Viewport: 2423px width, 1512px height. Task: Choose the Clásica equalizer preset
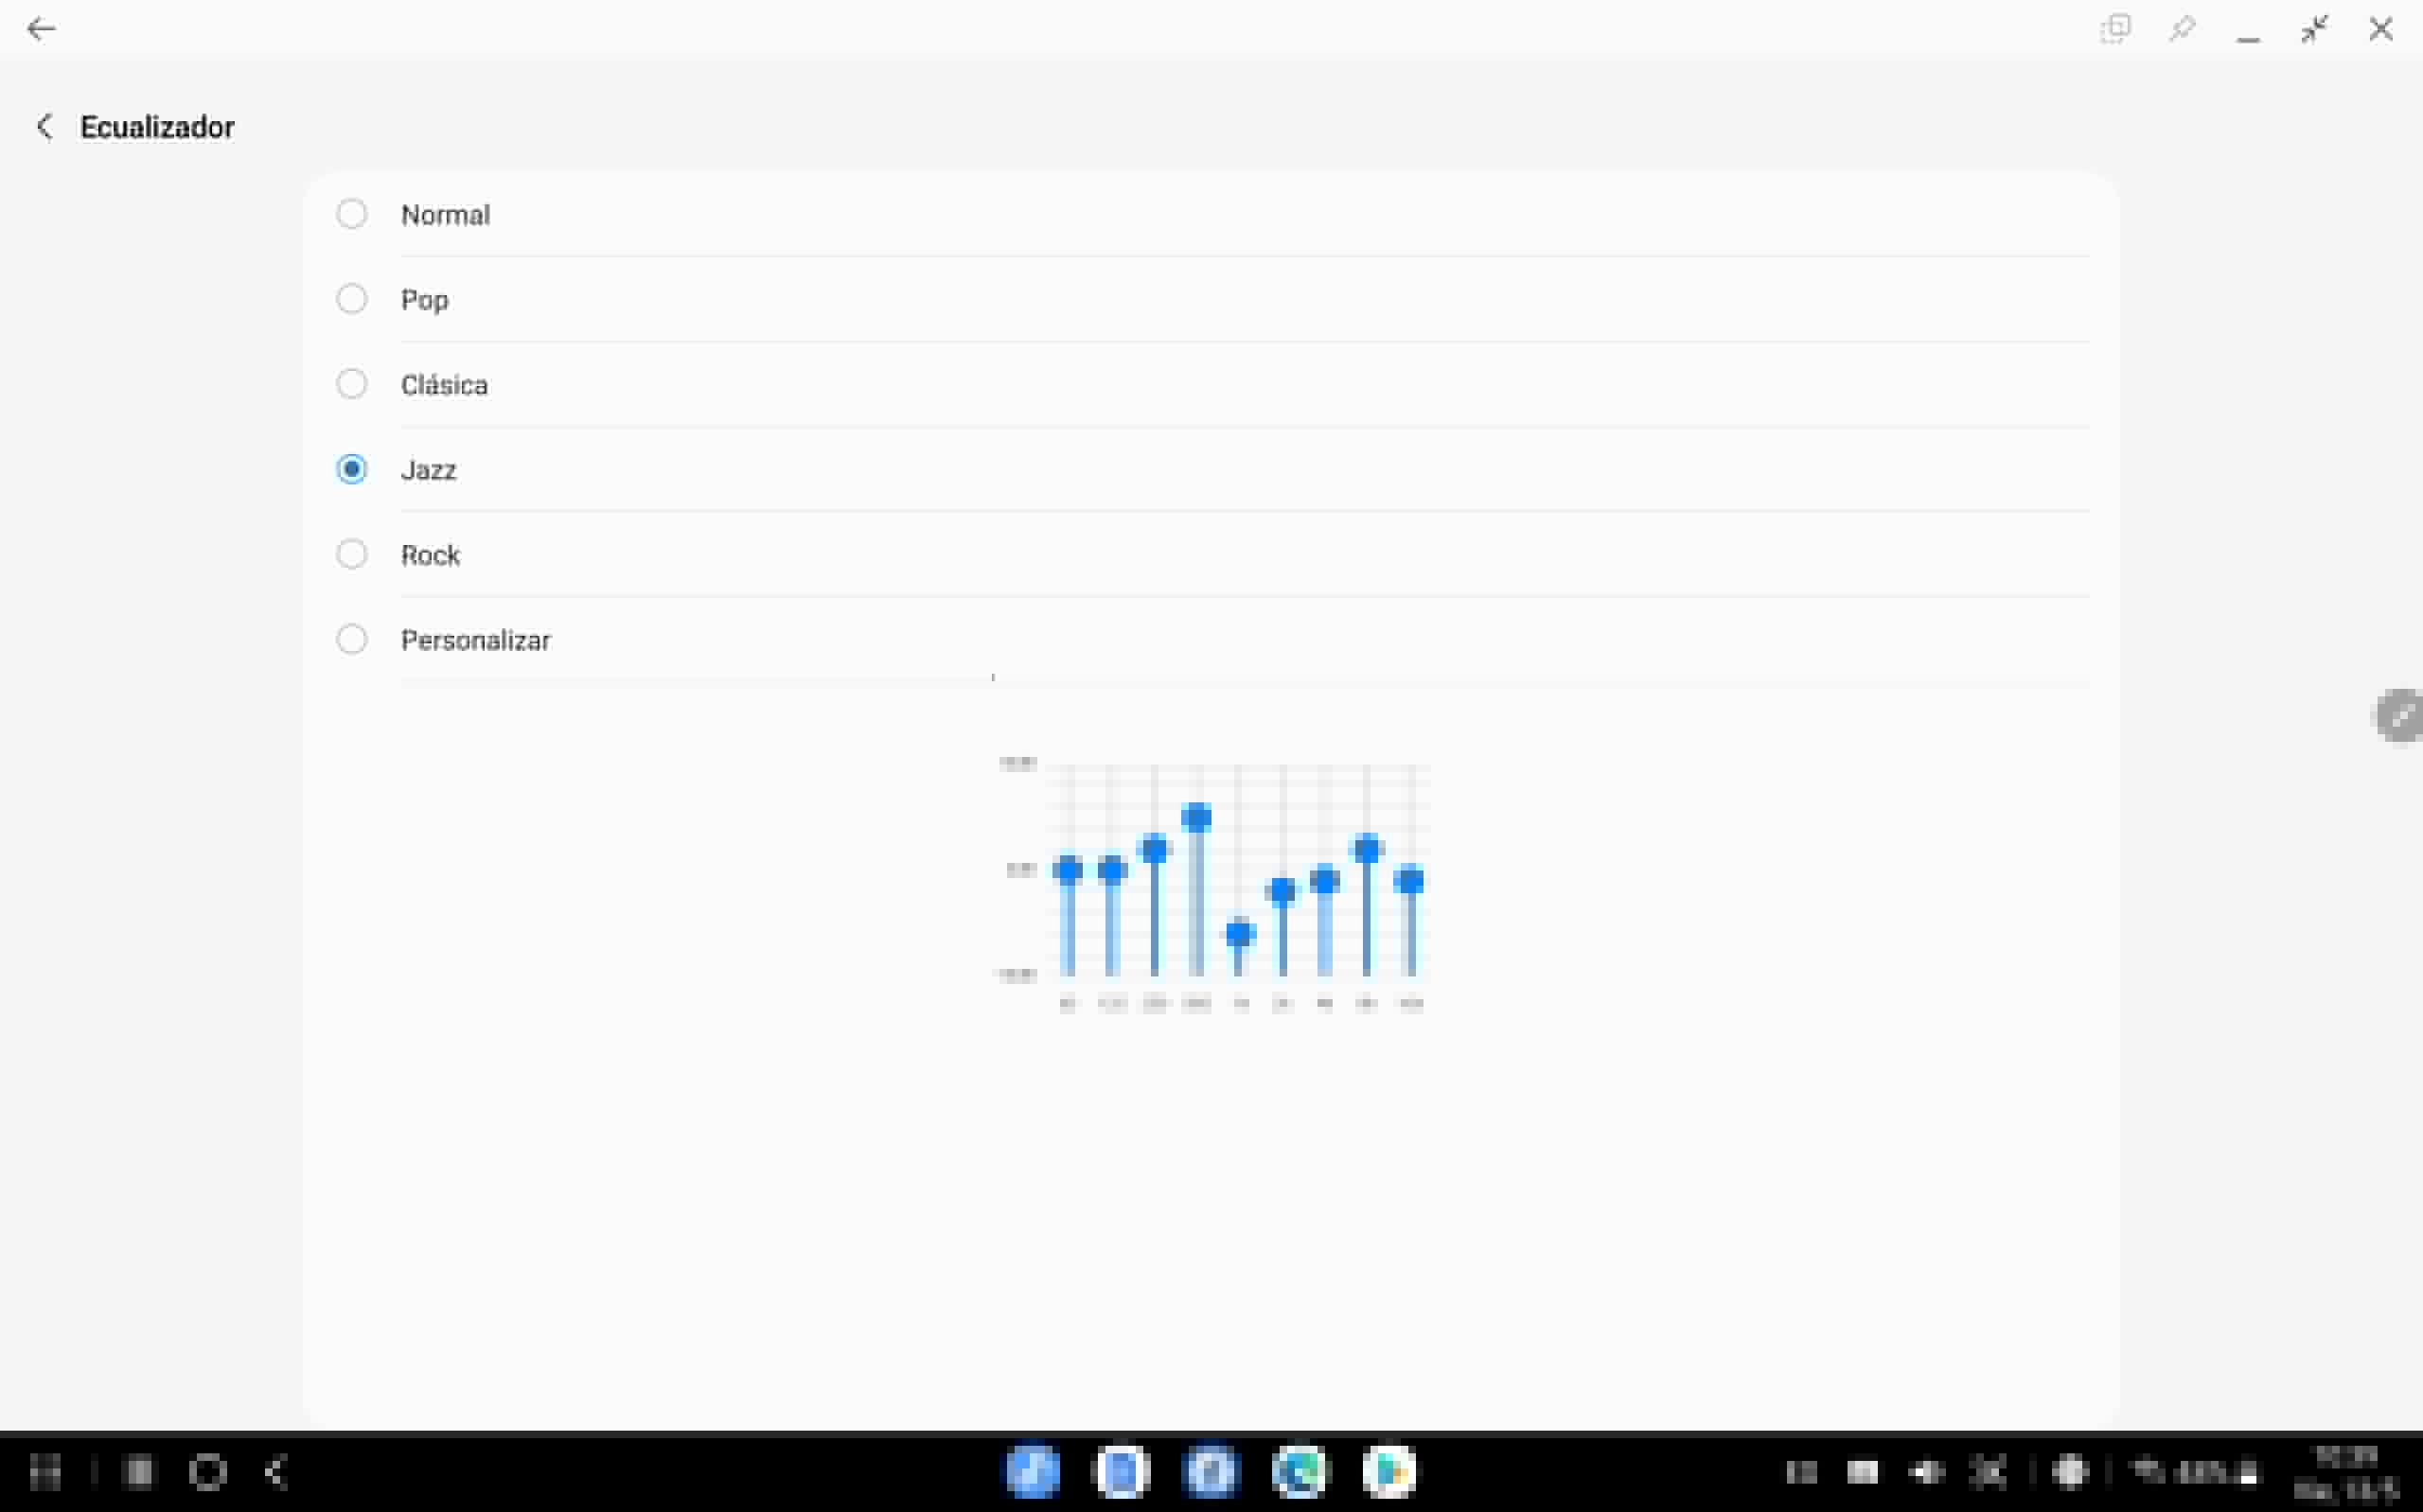point(351,384)
